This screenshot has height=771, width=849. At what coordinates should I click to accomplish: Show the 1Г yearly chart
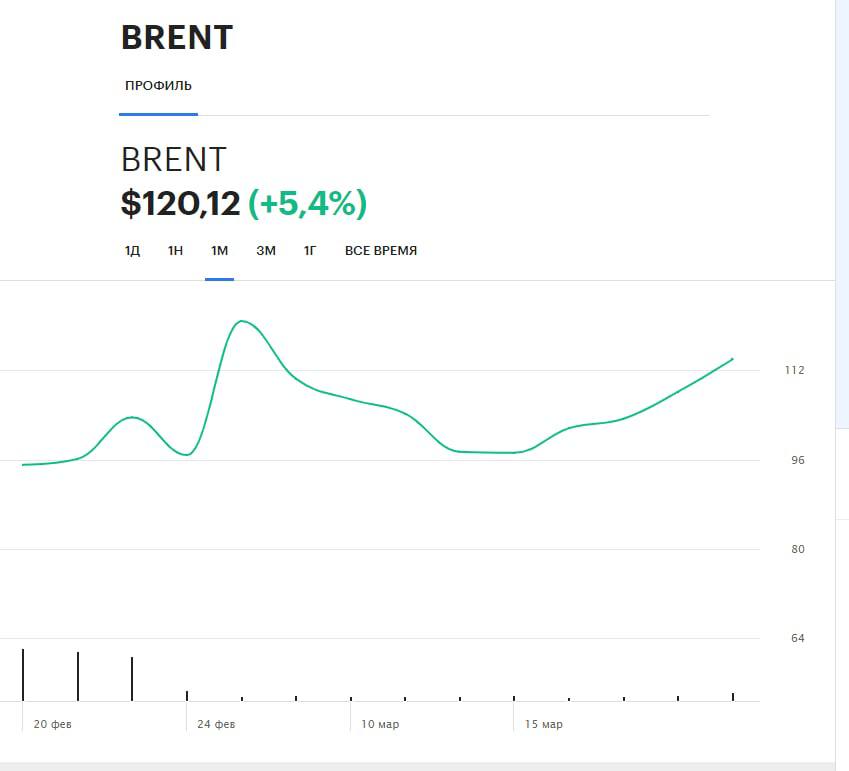coord(310,251)
